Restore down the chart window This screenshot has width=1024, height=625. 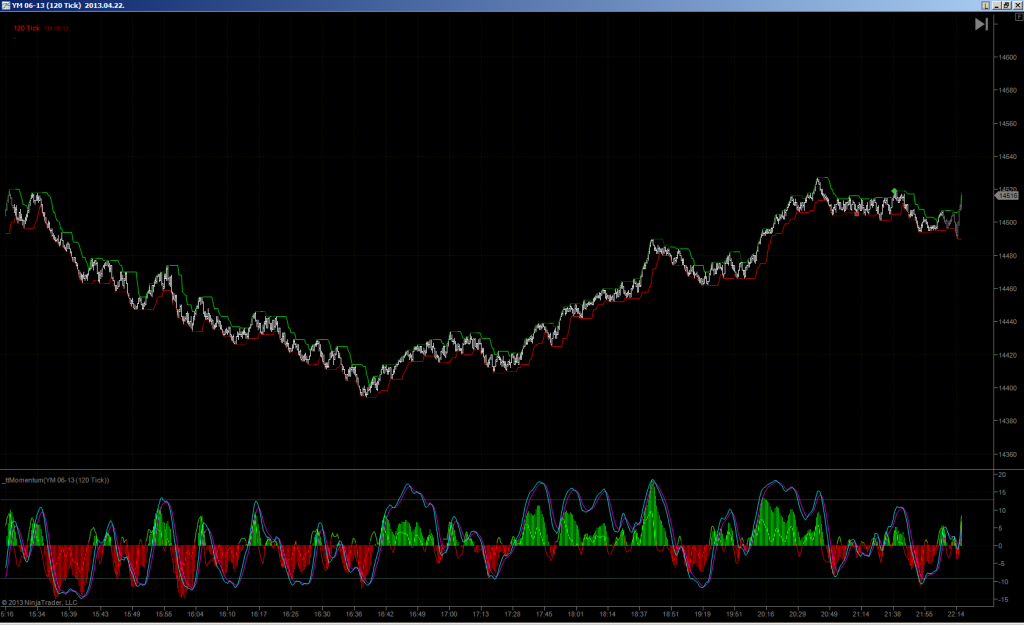tap(1006, 5)
